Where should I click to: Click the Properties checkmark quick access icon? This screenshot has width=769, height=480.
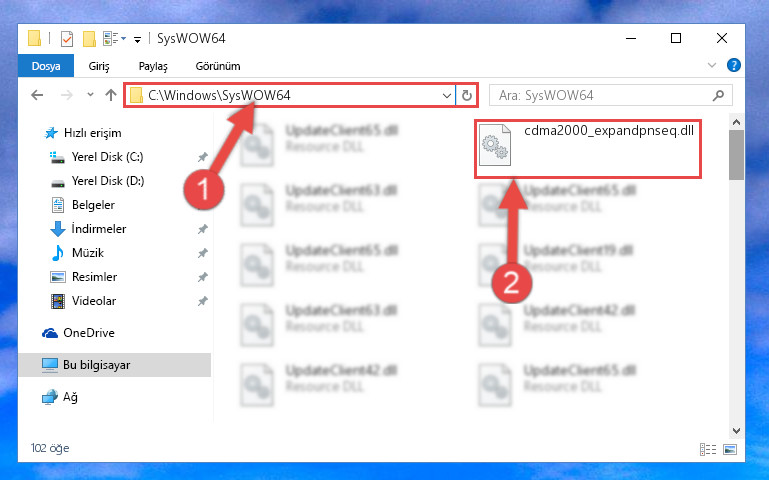[x=67, y=39]
